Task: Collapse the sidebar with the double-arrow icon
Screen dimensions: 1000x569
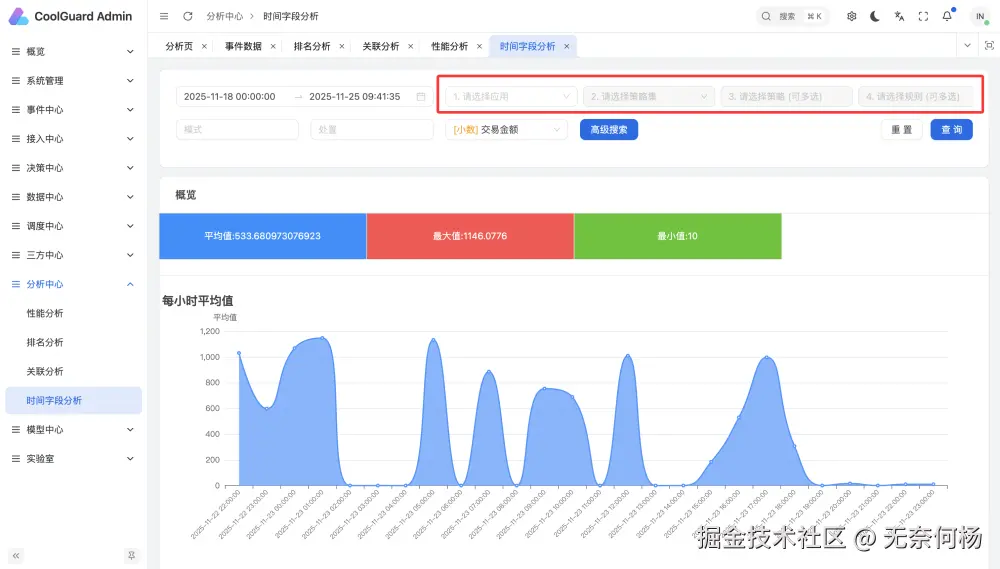Action: pyautogui.click(x=16, y=555)
